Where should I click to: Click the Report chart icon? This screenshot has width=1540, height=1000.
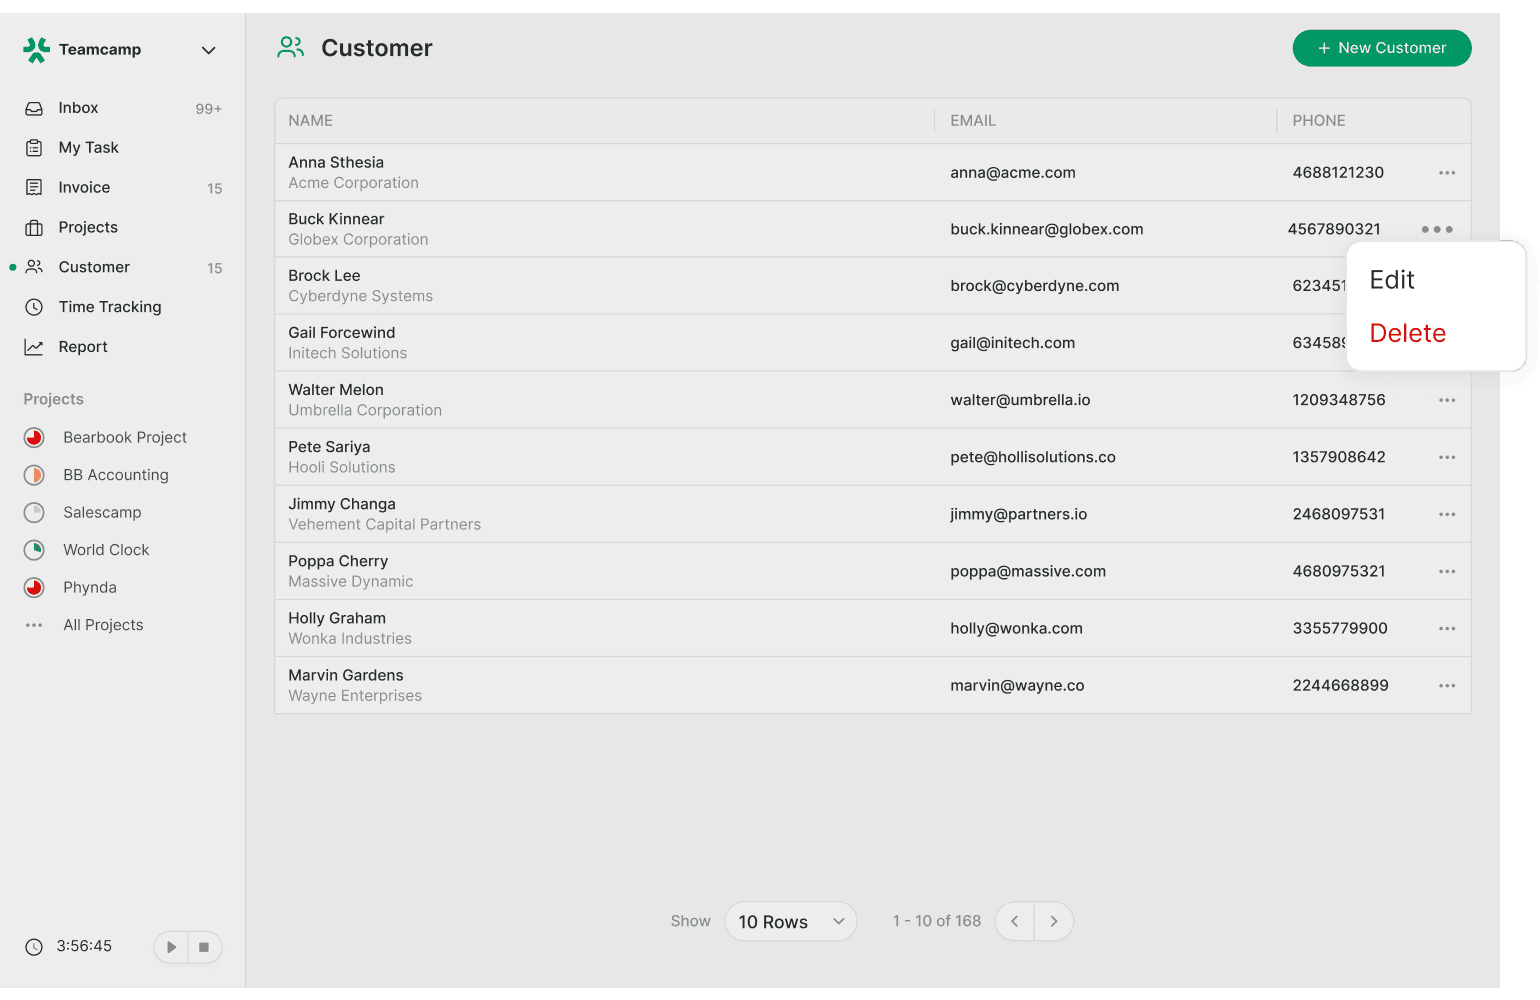(34, 347)
